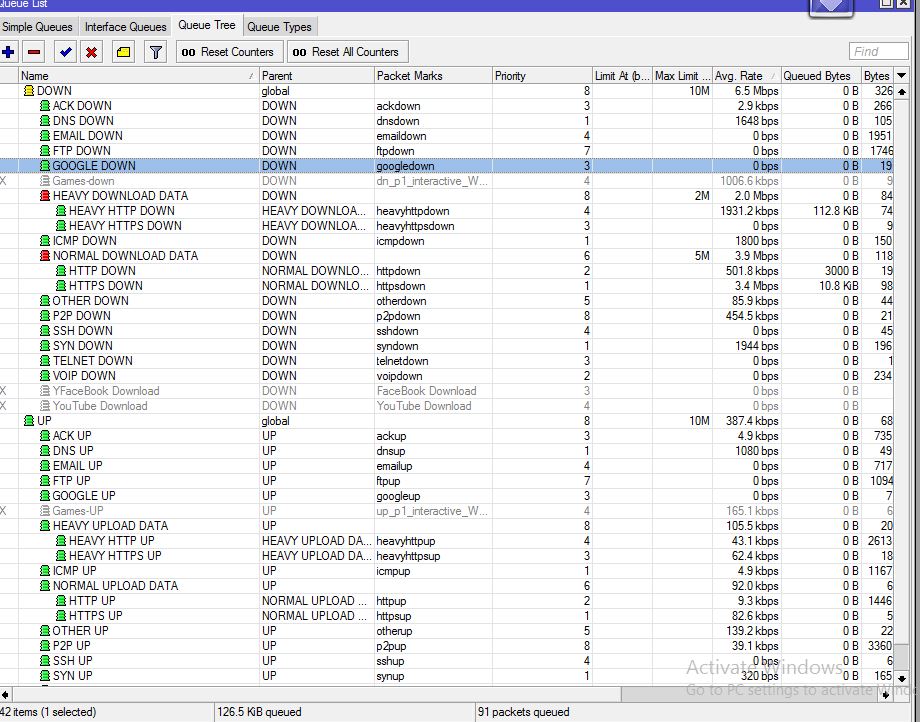
Task: Sort by the Queued Bytes column header
Action: [821, 76]
